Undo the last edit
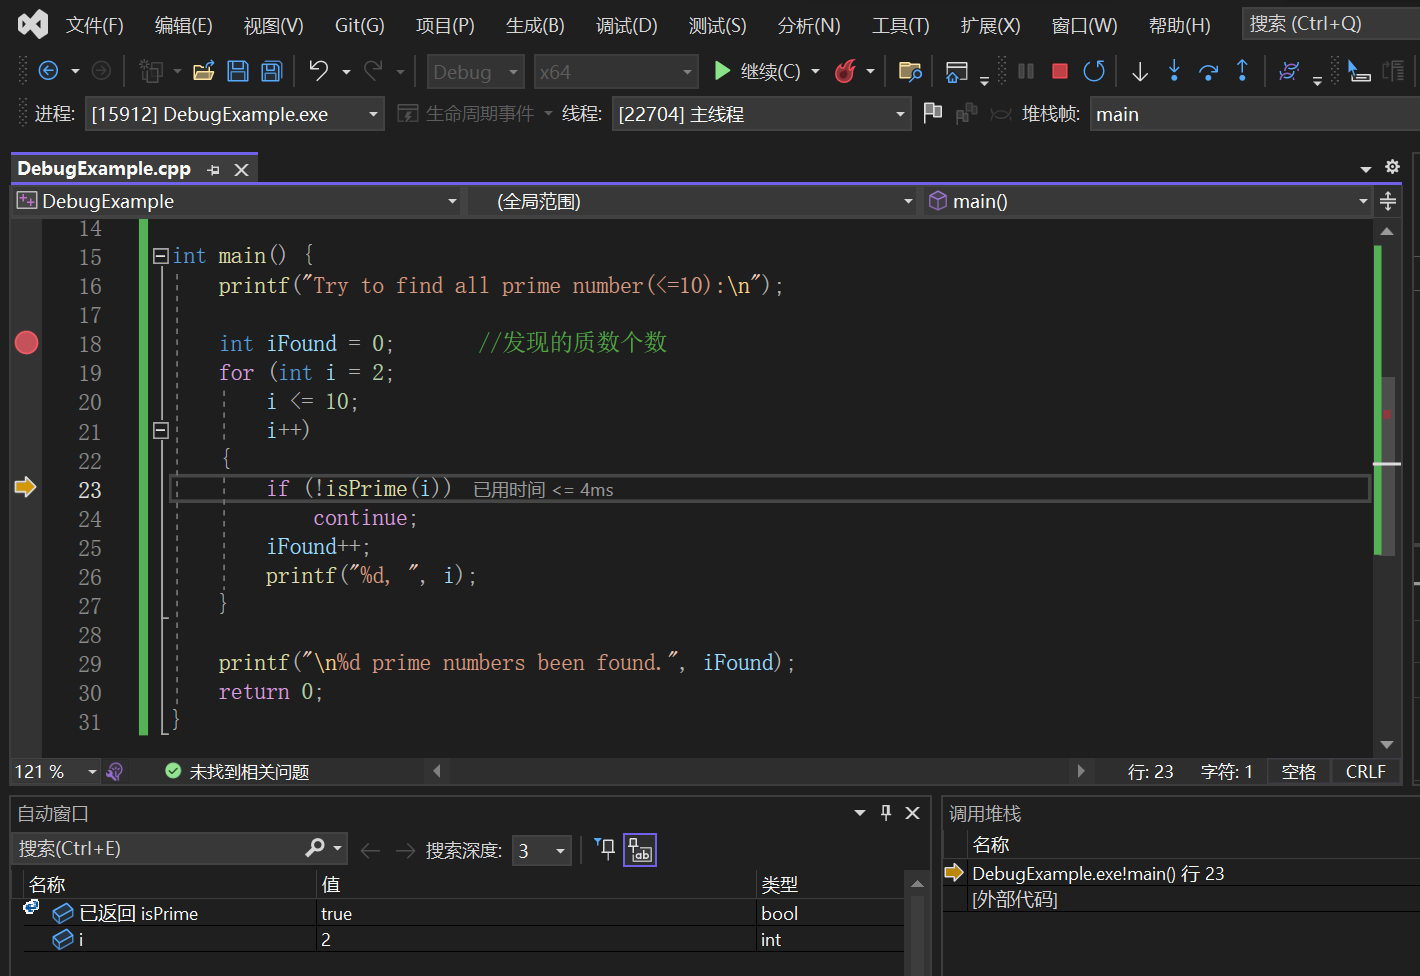The image size is (1420, 976). pyautogui.click(x=319, y=71)
